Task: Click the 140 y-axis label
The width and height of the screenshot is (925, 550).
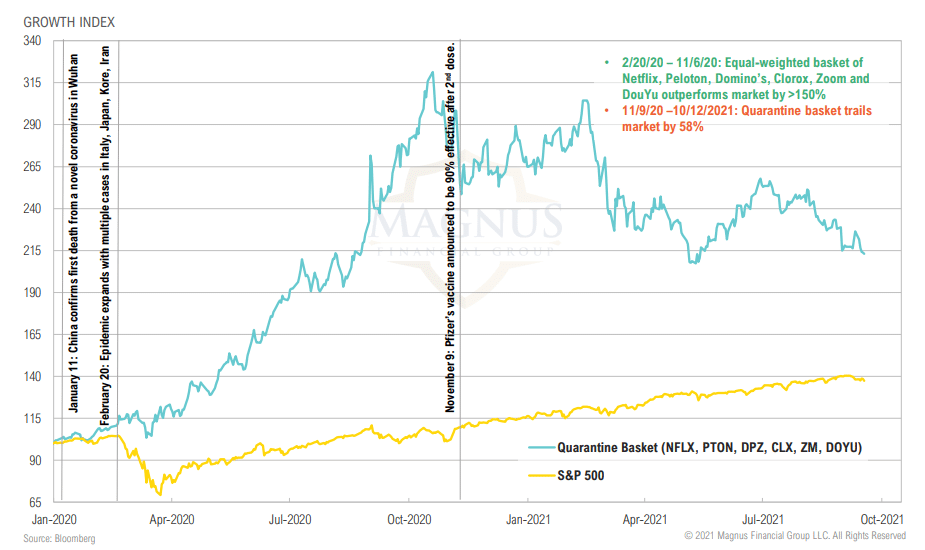Action: tap(32, 377)
